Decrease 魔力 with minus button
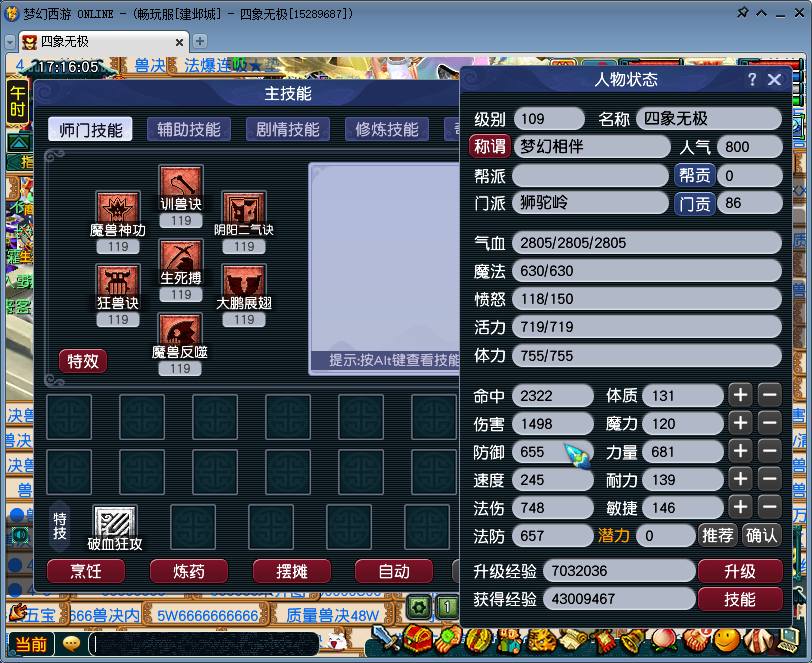The height and width of the screenshot is (663, 812). [x=770, y=423]
